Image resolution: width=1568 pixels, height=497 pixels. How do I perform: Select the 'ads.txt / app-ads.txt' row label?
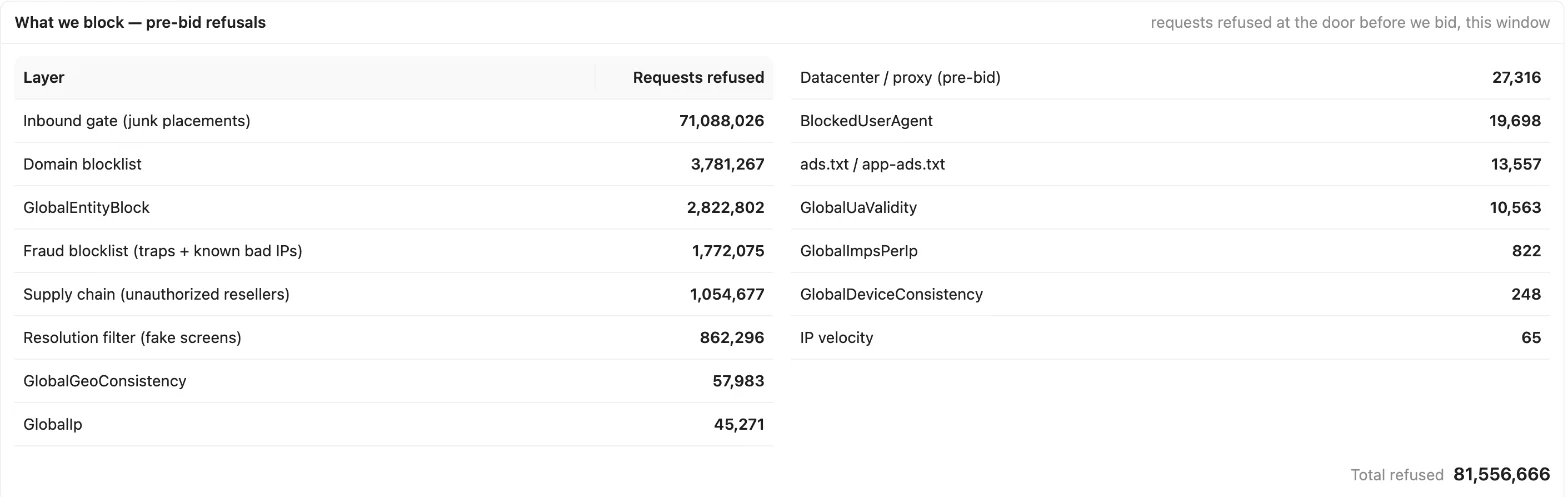pyautogui.click(x=872, y=164)
